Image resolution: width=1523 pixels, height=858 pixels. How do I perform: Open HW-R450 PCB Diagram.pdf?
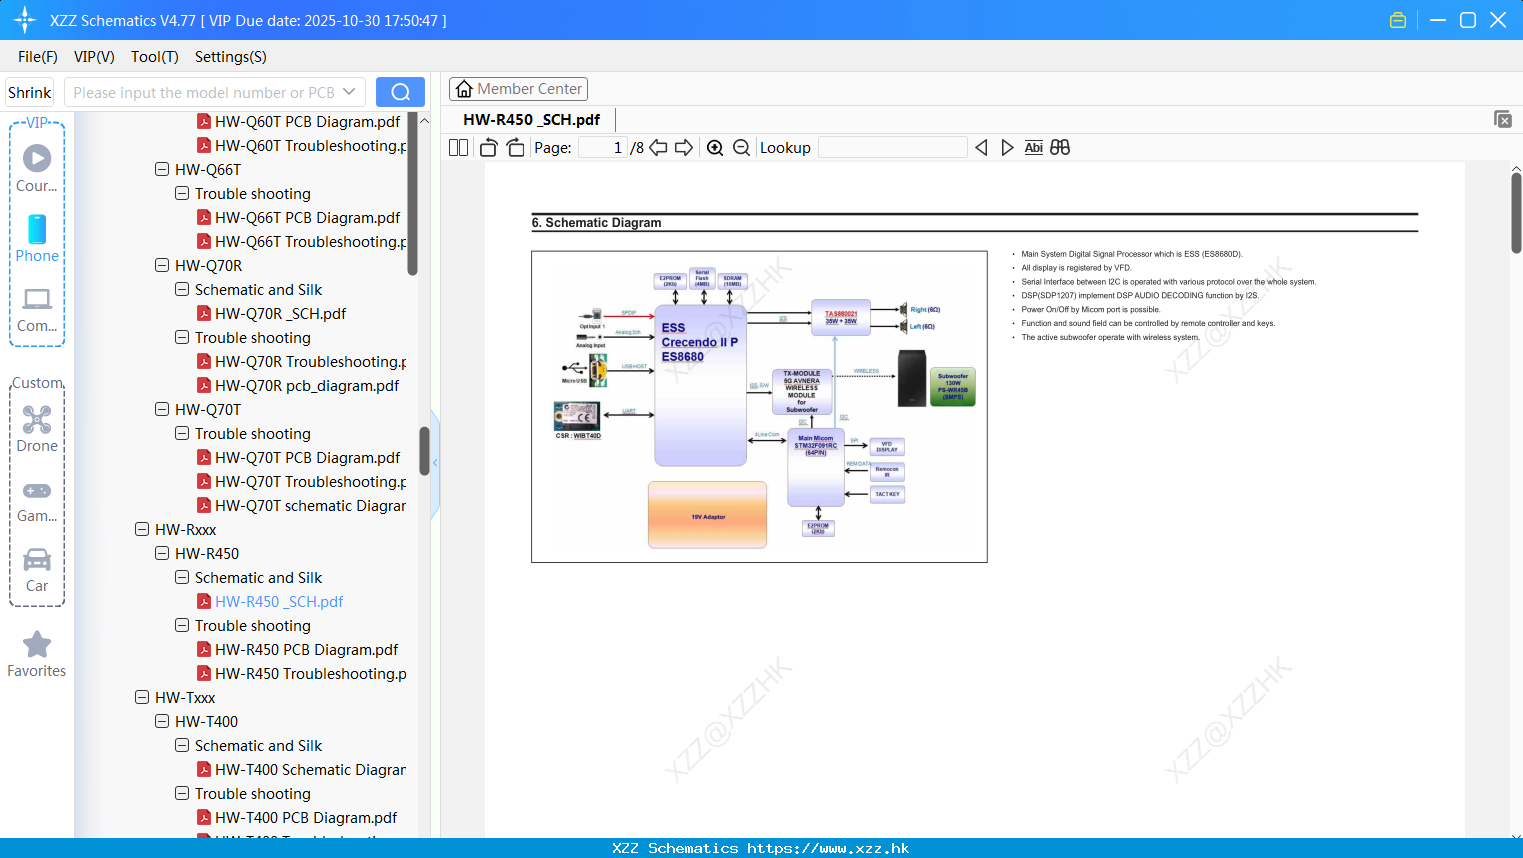pos(306,650)
